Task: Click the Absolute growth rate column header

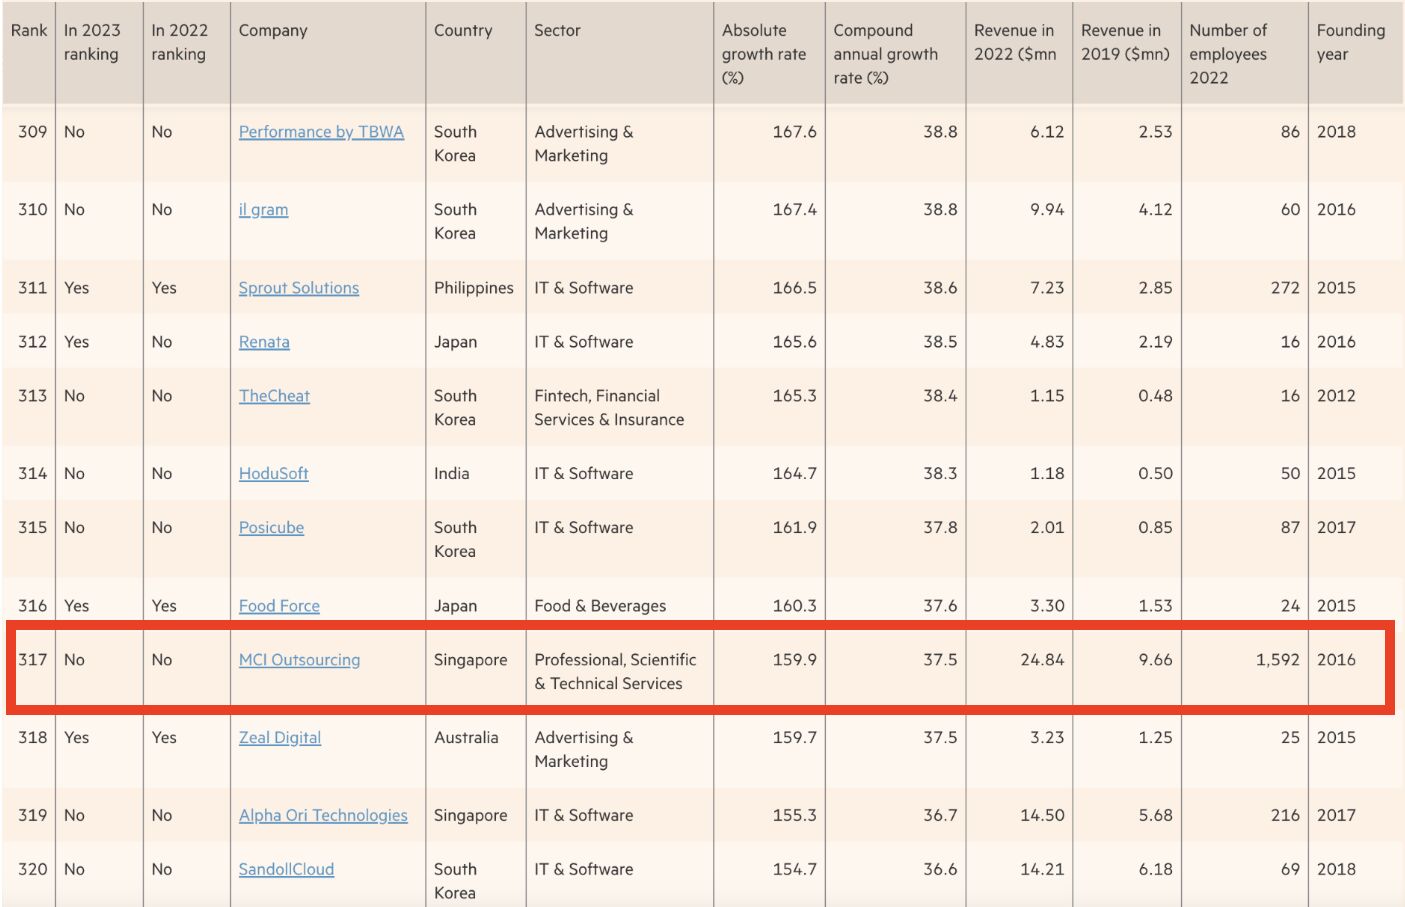Action: pos(764,54)
